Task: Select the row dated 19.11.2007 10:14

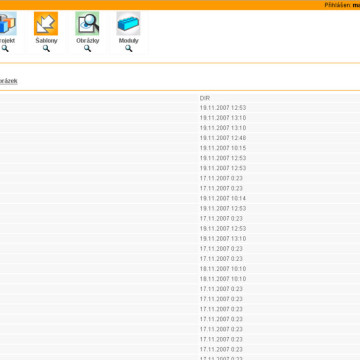Action: [180, 198]
